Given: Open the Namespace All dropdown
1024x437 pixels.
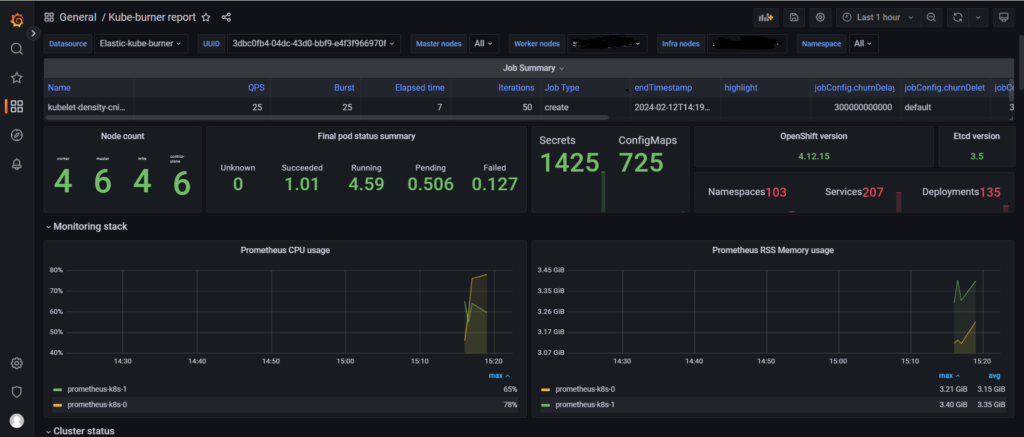Looking at the screenshot, I should 863,44.
